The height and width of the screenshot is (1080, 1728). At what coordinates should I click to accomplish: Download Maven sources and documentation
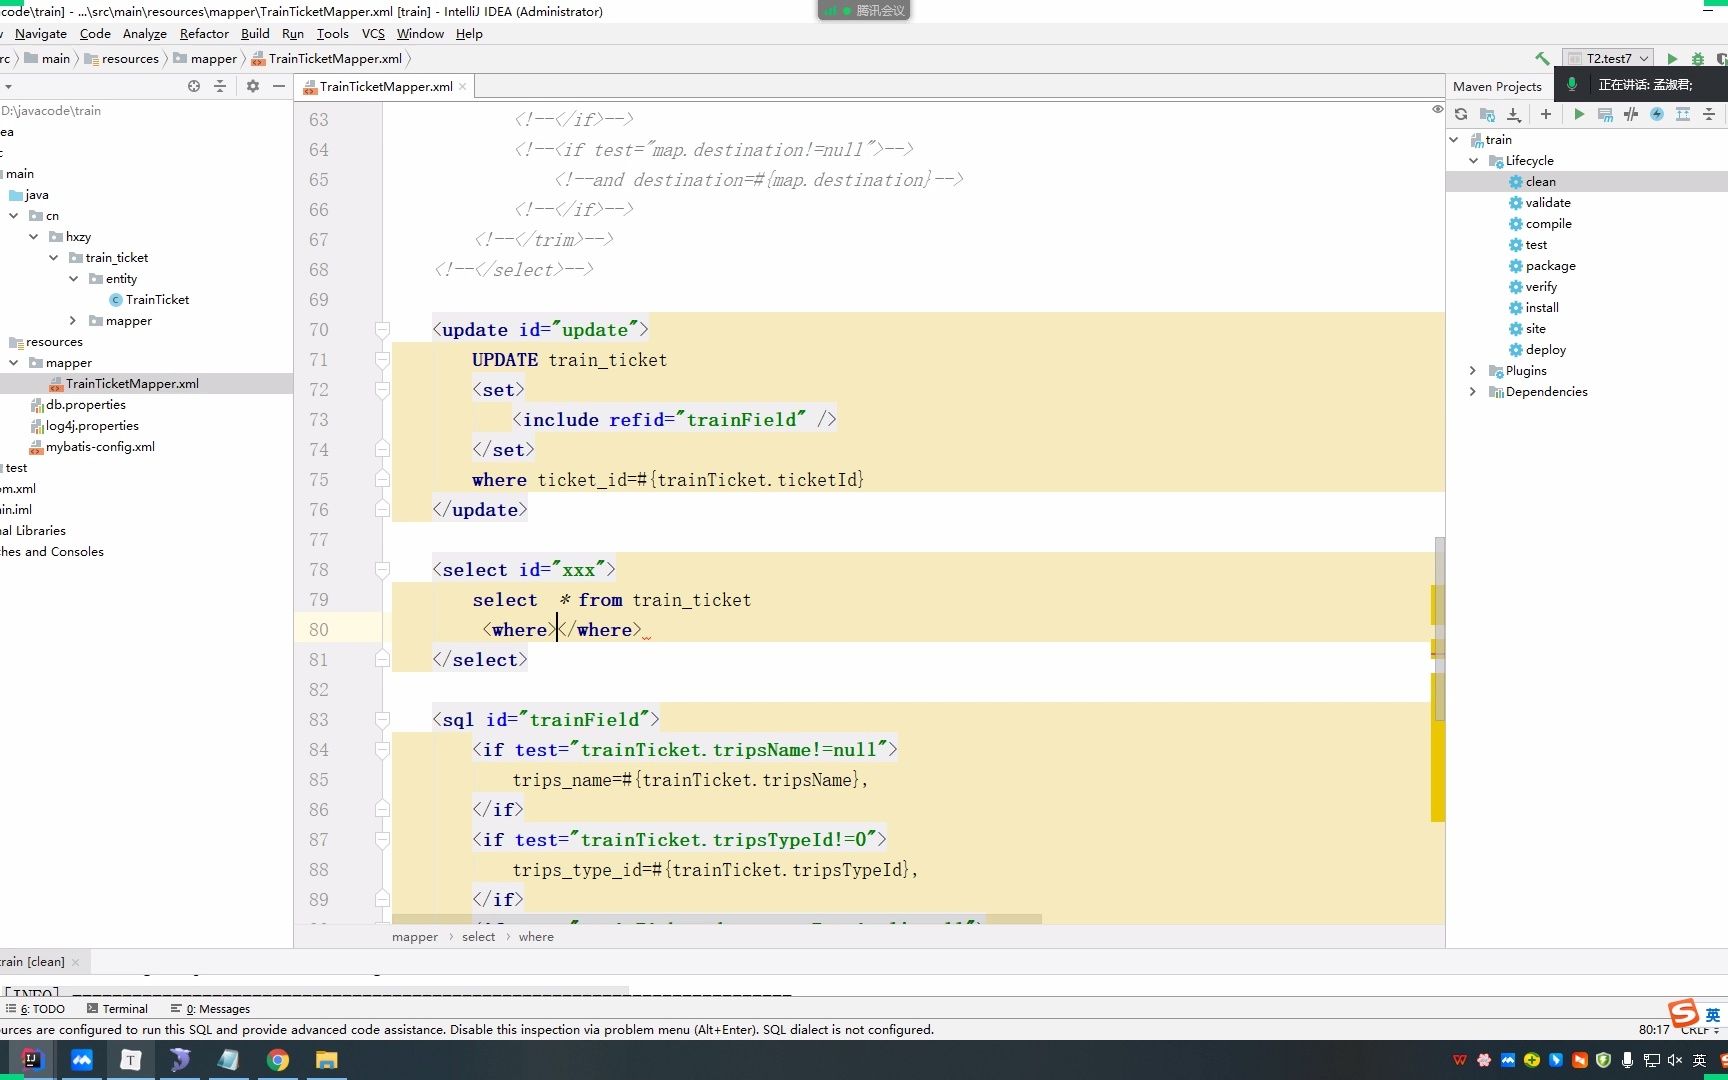click(x=1514, y=114)
